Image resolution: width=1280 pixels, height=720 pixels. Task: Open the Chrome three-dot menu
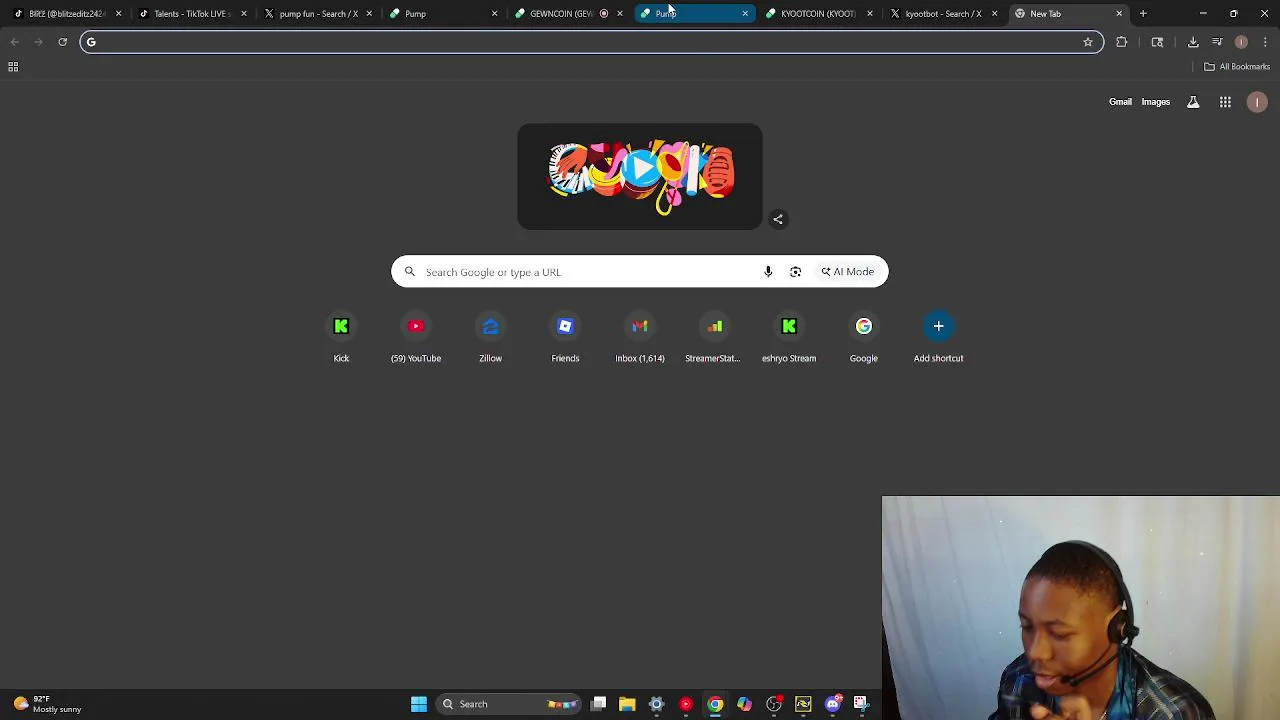coord(1265,42)
